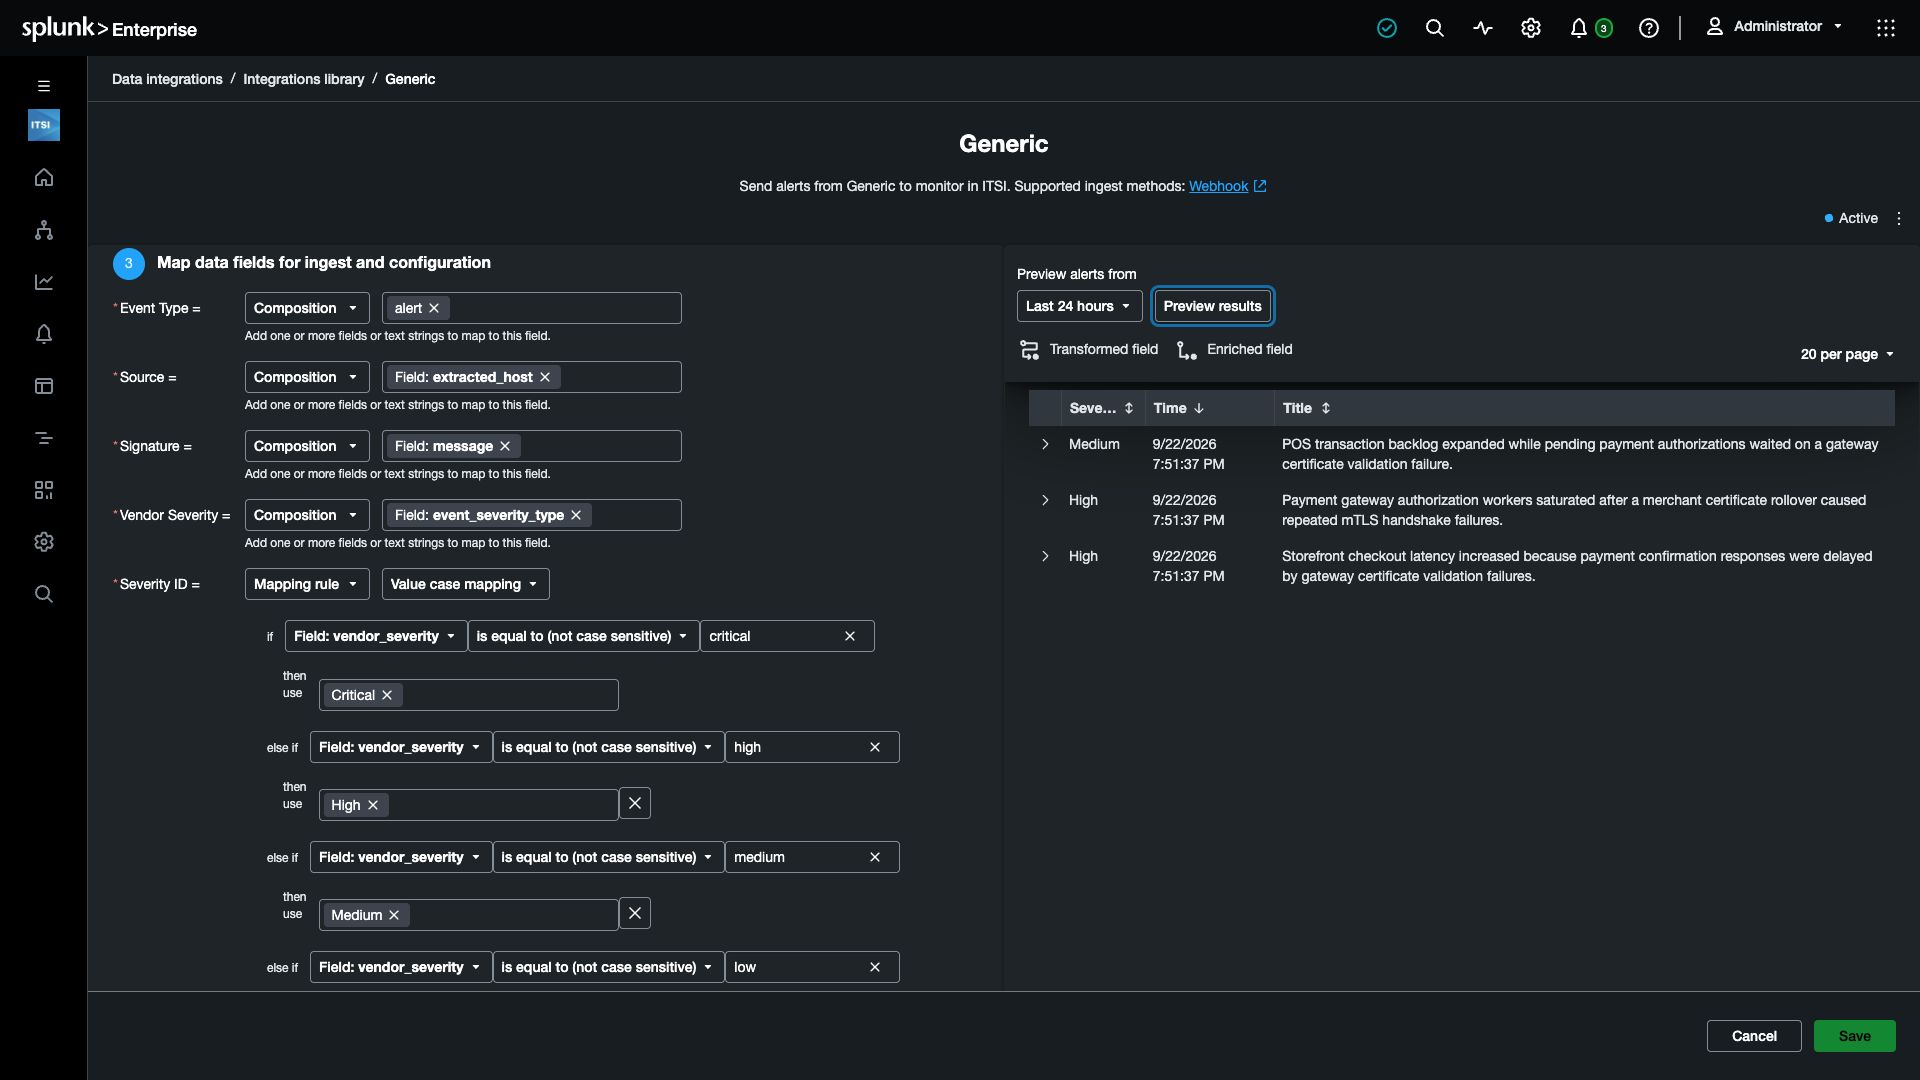Click the Signature field composition input
1920x1080 pixels.
coord(531,446)
